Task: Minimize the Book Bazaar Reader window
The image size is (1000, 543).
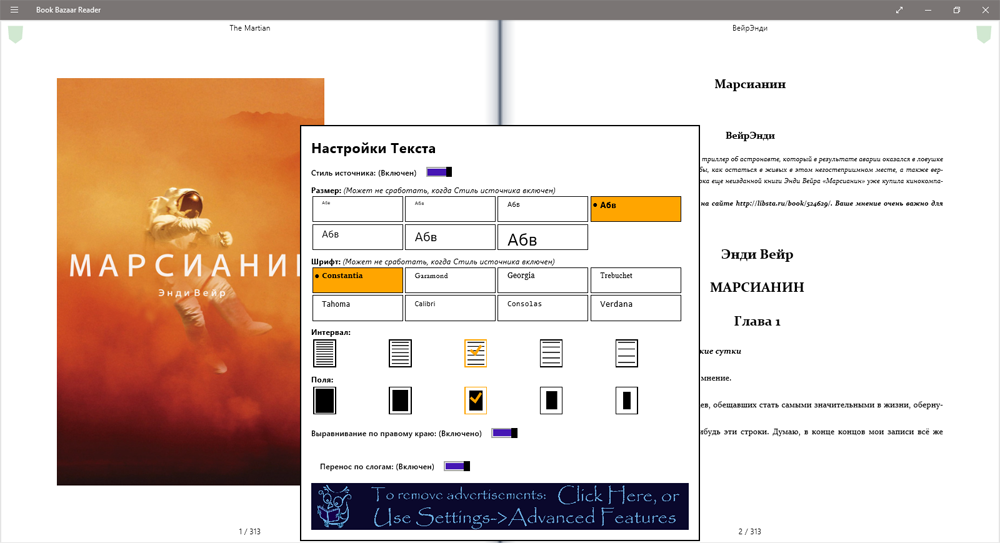Action: 928,10
